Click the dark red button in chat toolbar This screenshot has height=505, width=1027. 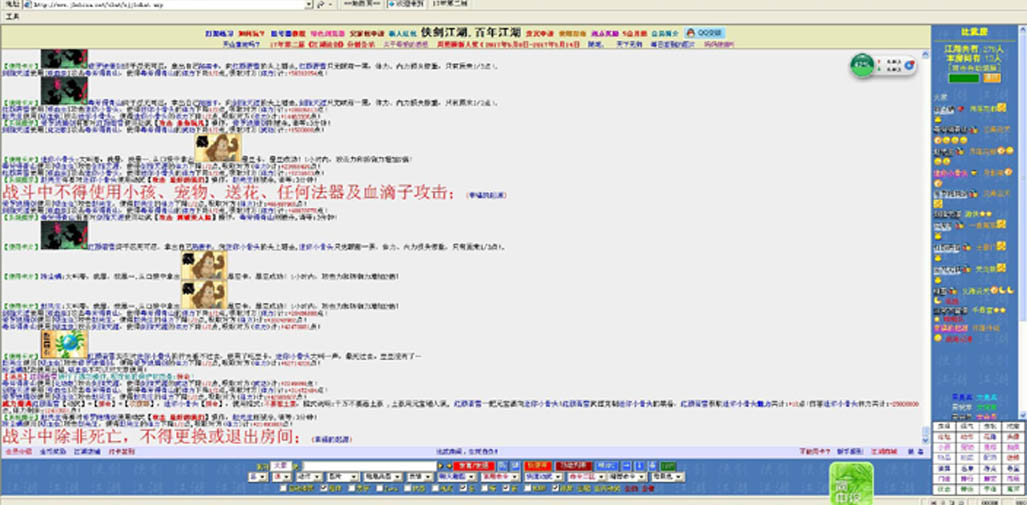(x=574, y=466)
